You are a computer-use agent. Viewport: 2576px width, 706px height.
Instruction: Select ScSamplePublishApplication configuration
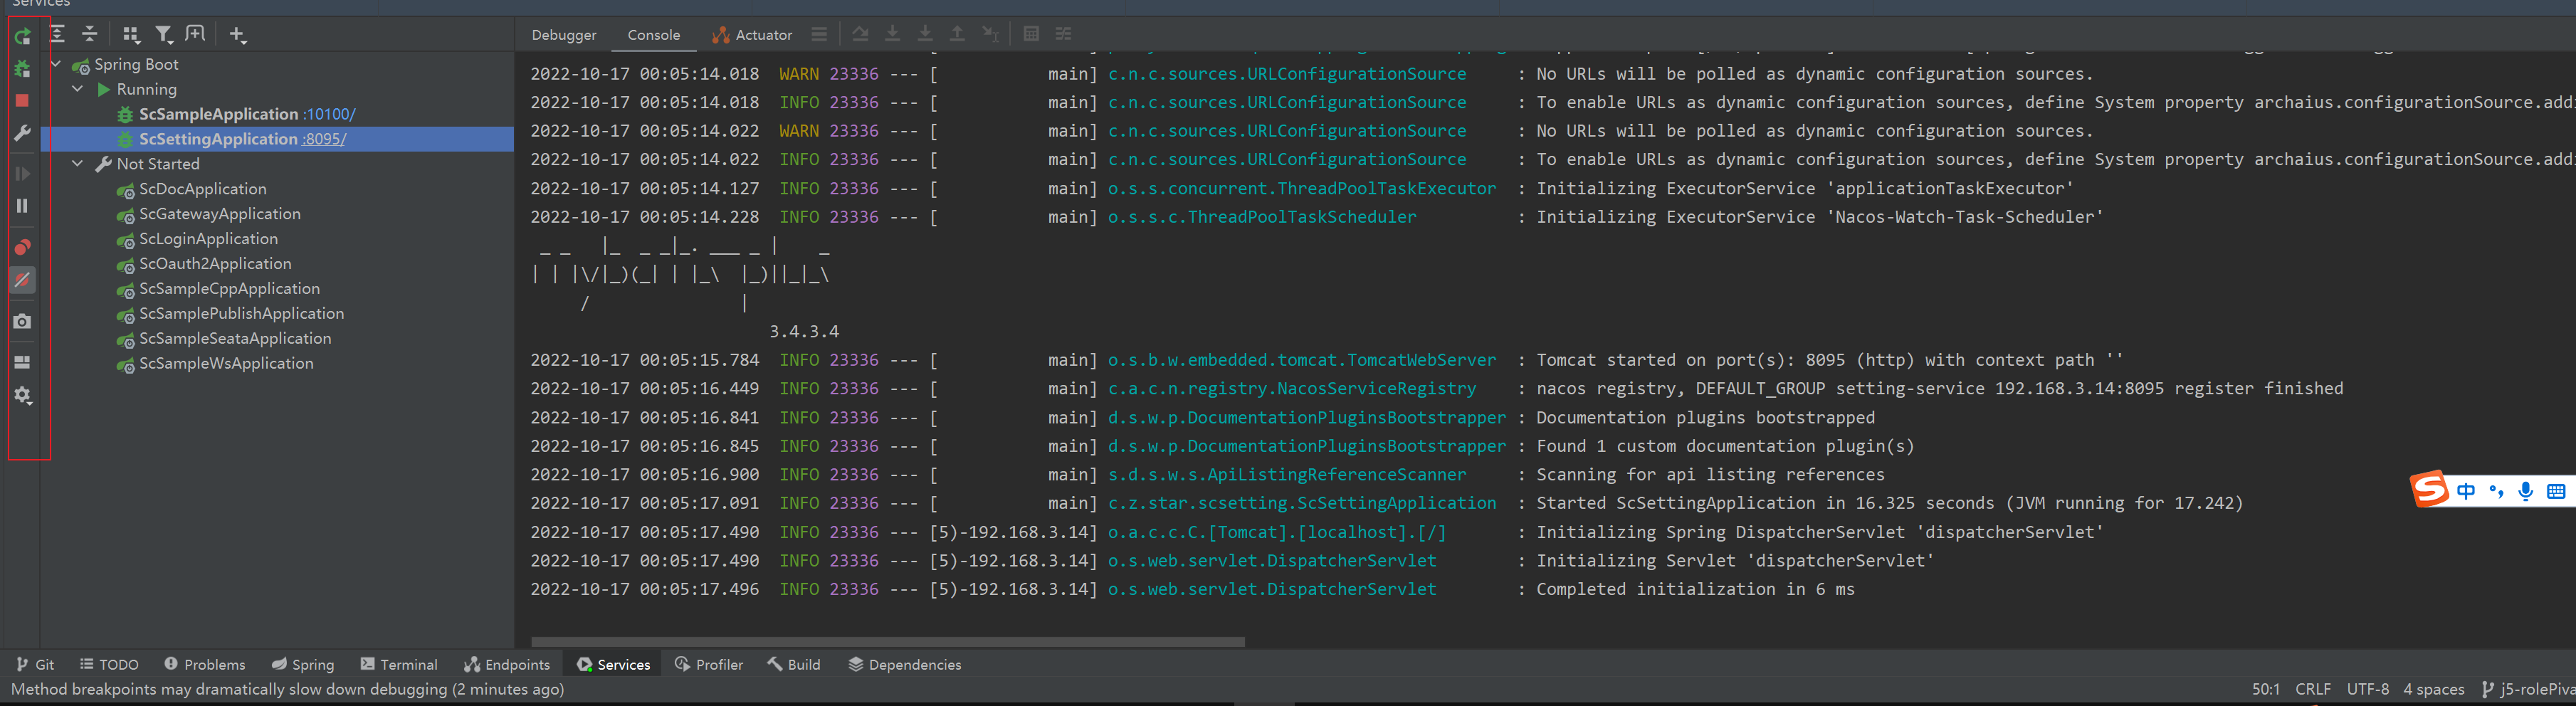[241, 314]
